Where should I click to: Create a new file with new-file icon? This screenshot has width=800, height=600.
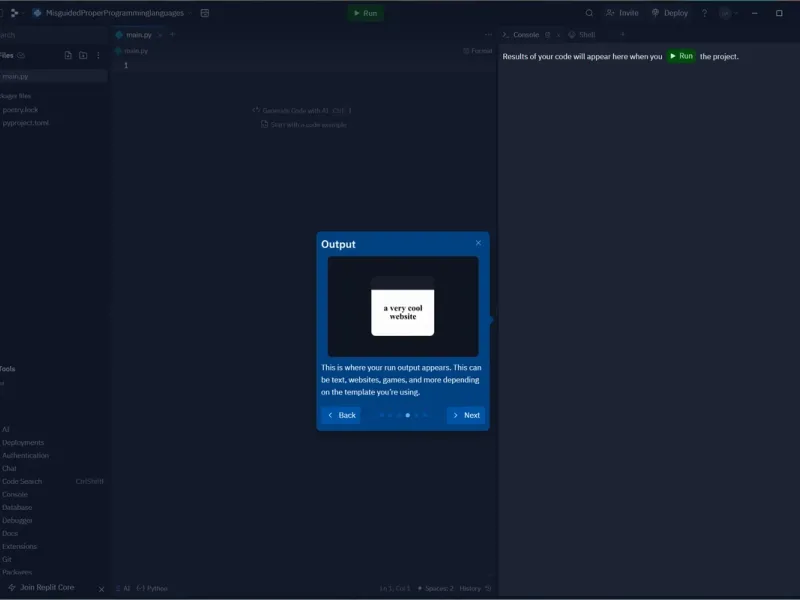point(68,55)
